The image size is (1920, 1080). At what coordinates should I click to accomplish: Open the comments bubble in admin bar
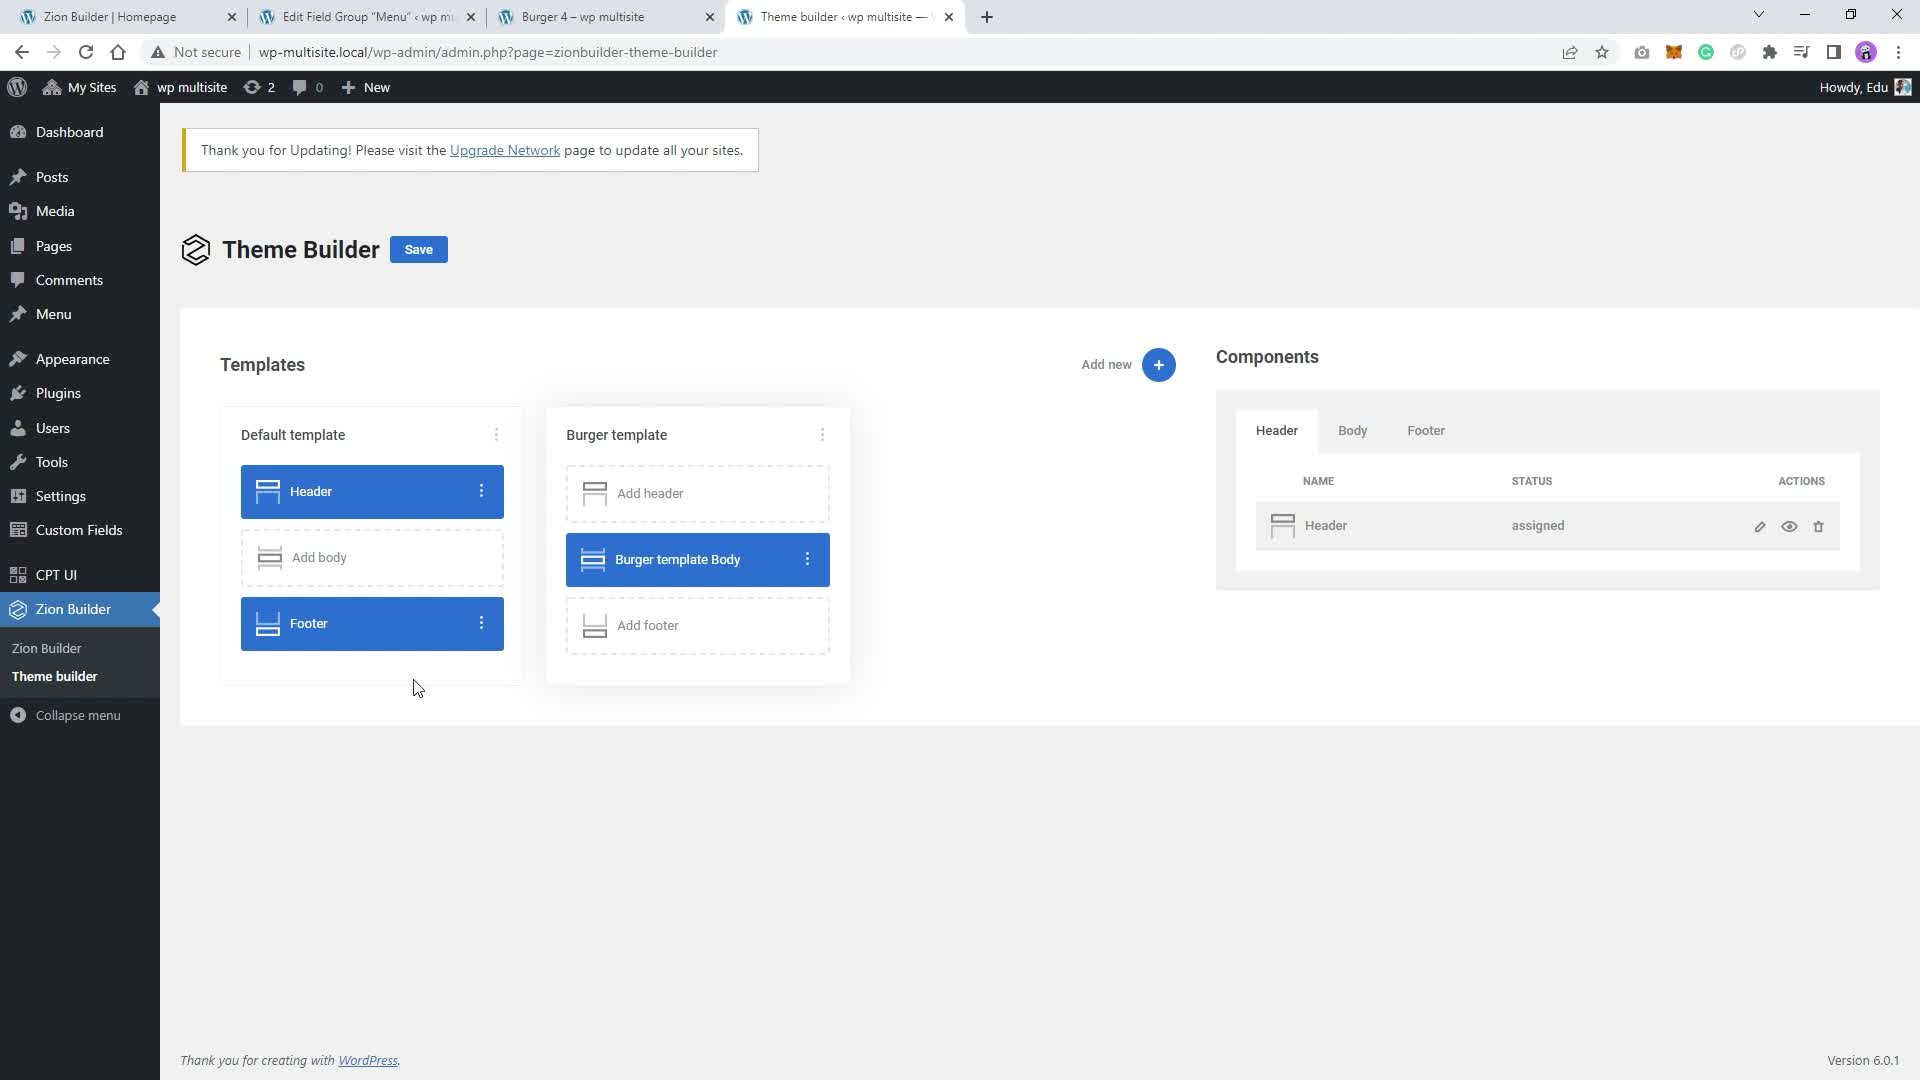pyautogui.click(x=307, y=87)
